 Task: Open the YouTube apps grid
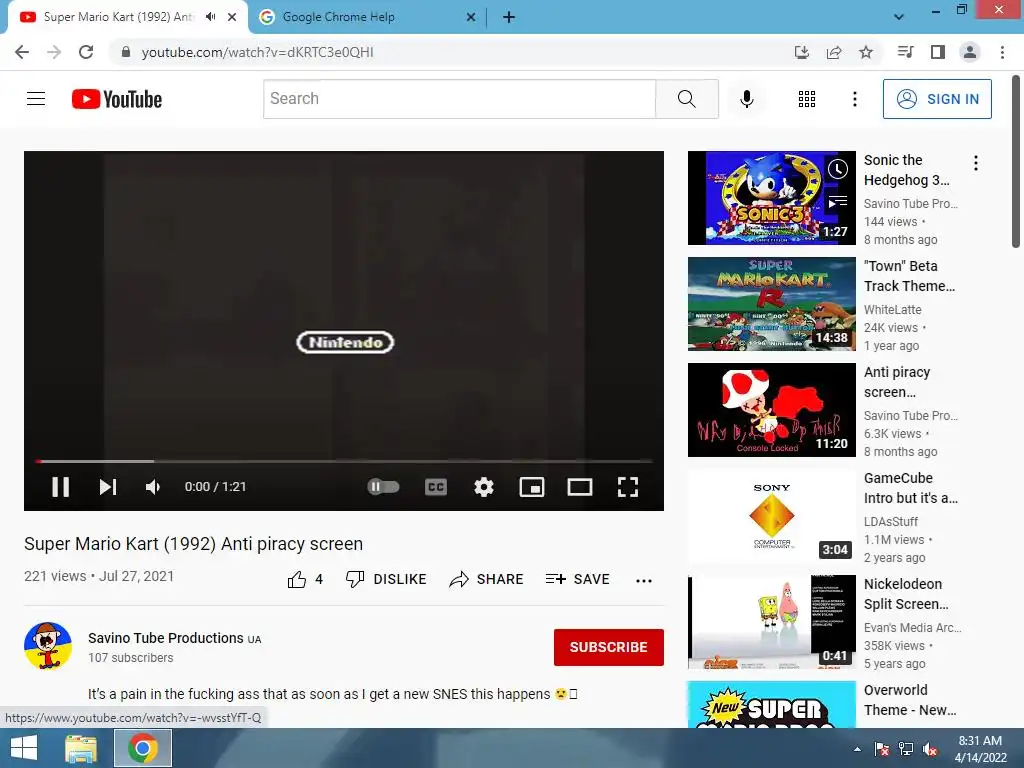[807, 99]
